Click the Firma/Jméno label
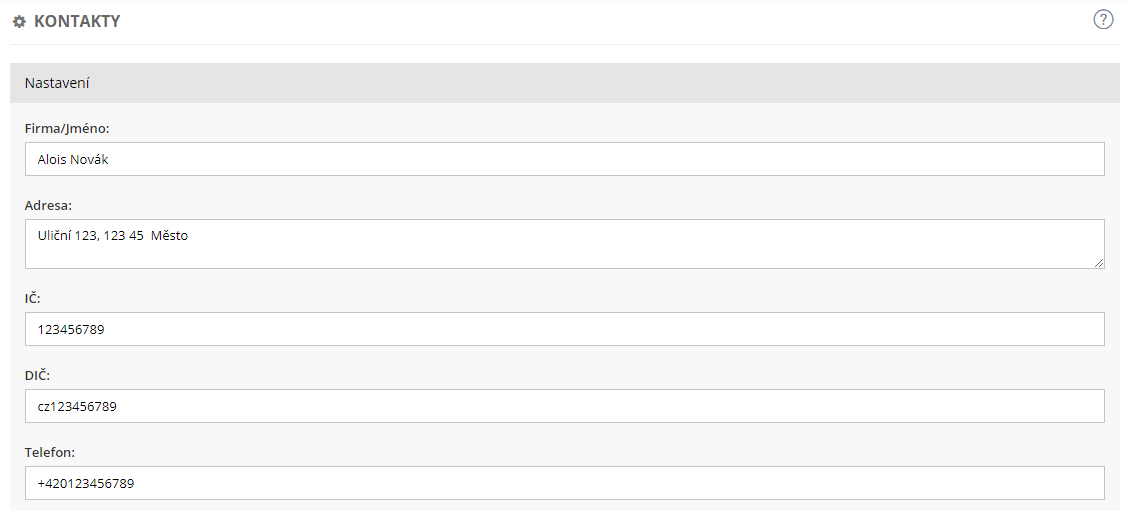The image size is (1131, 511). coord(67,129)
